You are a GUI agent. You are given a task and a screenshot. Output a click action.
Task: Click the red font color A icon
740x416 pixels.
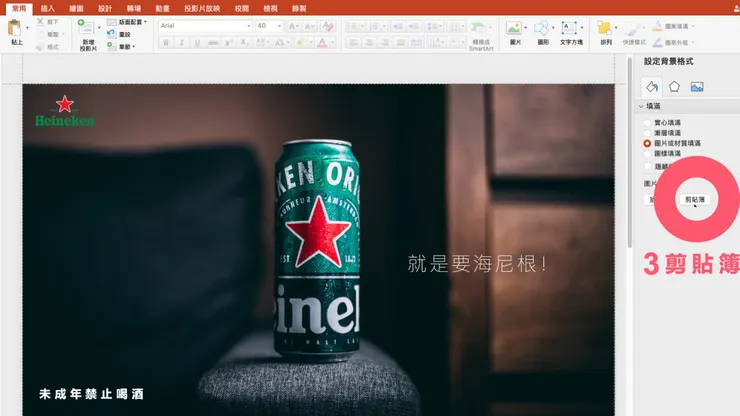point(322,43)
